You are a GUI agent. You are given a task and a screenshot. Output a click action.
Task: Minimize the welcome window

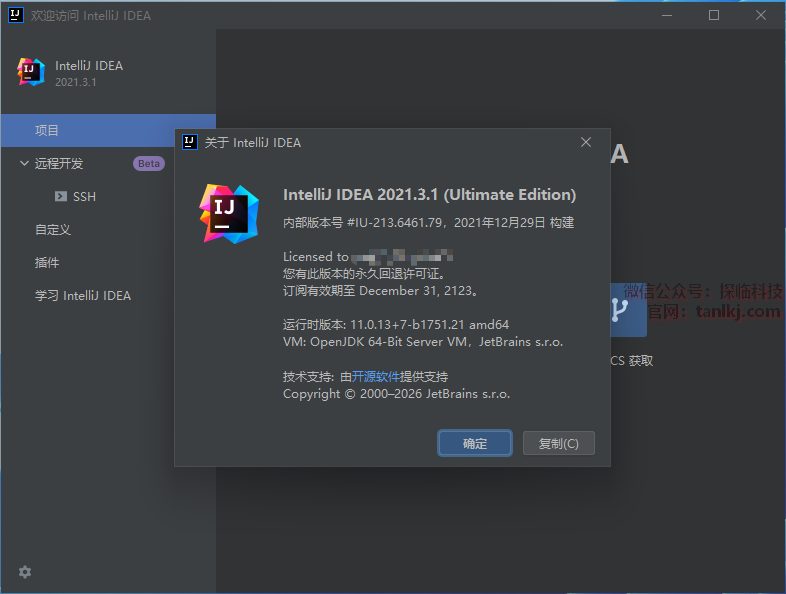click(x=667, y=15)
